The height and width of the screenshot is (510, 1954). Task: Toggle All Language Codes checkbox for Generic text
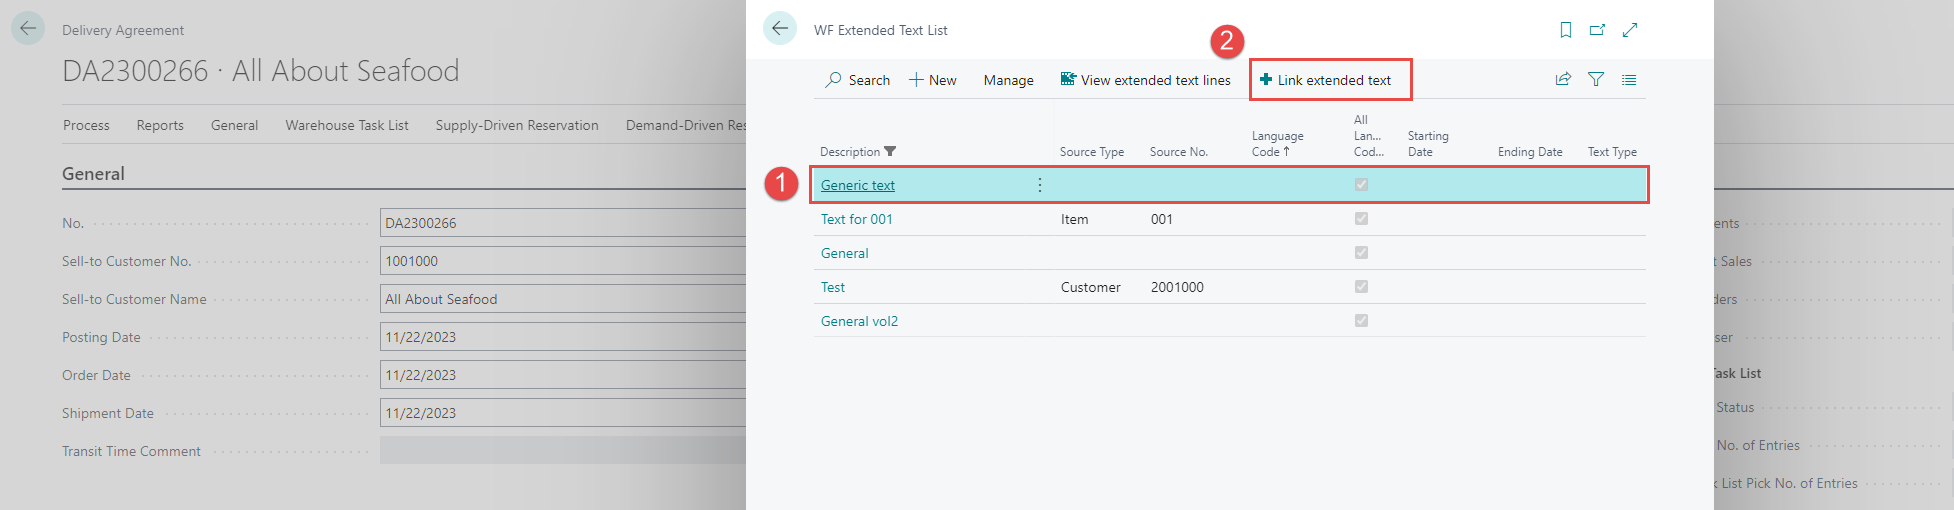pos(1361,185)
